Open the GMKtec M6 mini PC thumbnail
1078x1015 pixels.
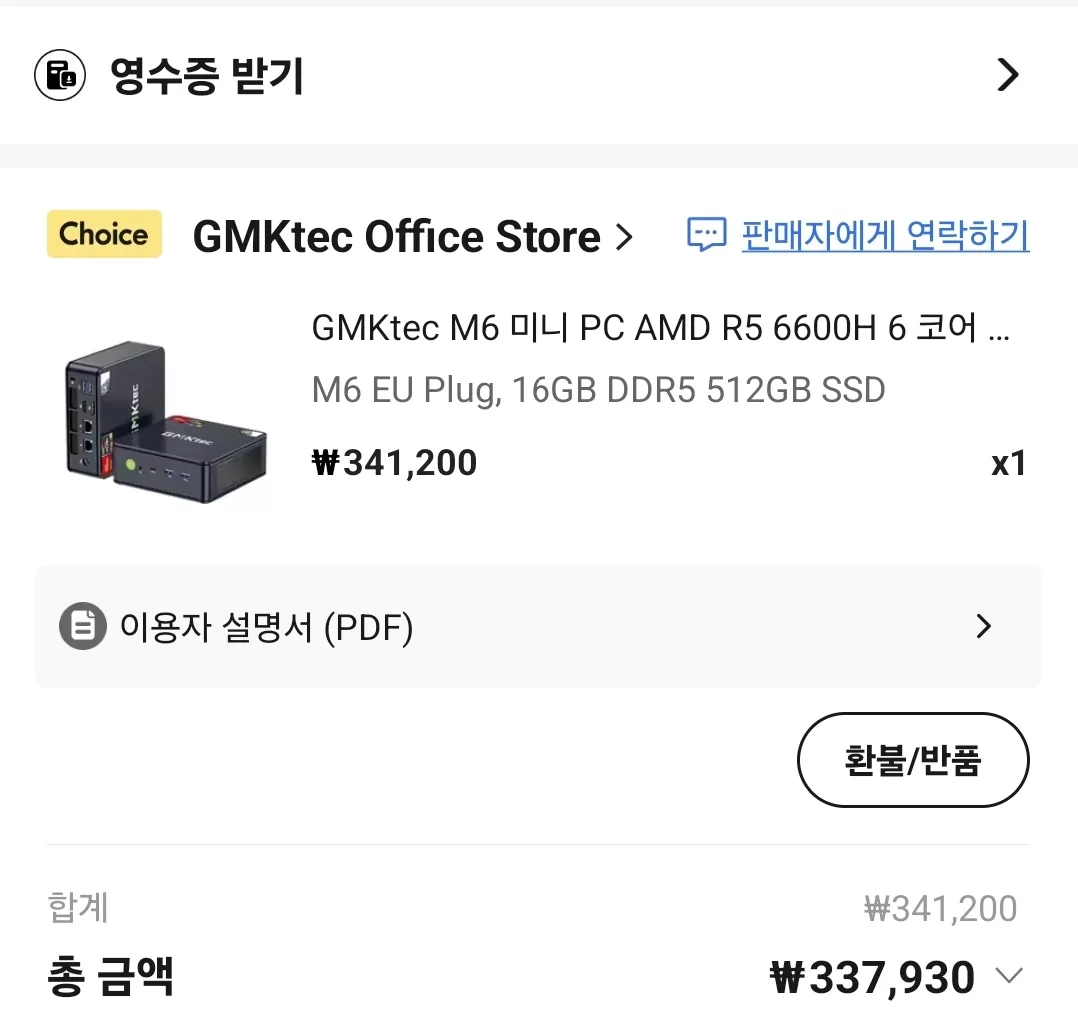(x=166, y=420)
